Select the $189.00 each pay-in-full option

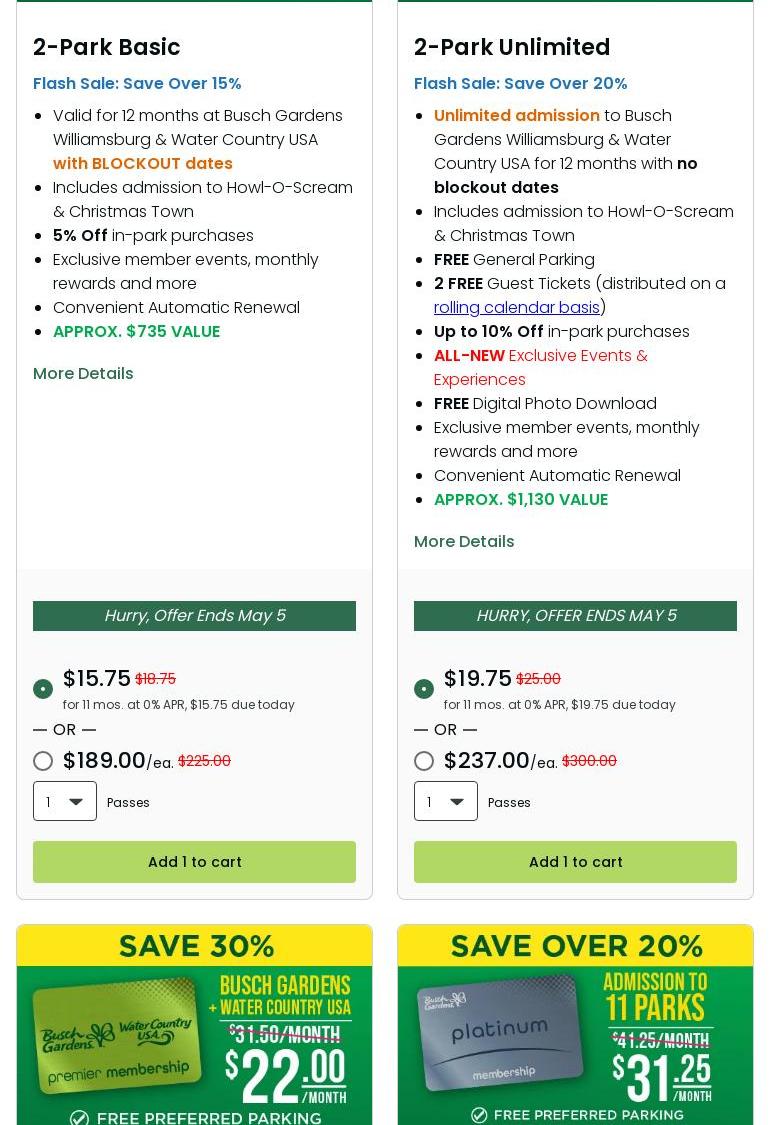pos(43,761)
